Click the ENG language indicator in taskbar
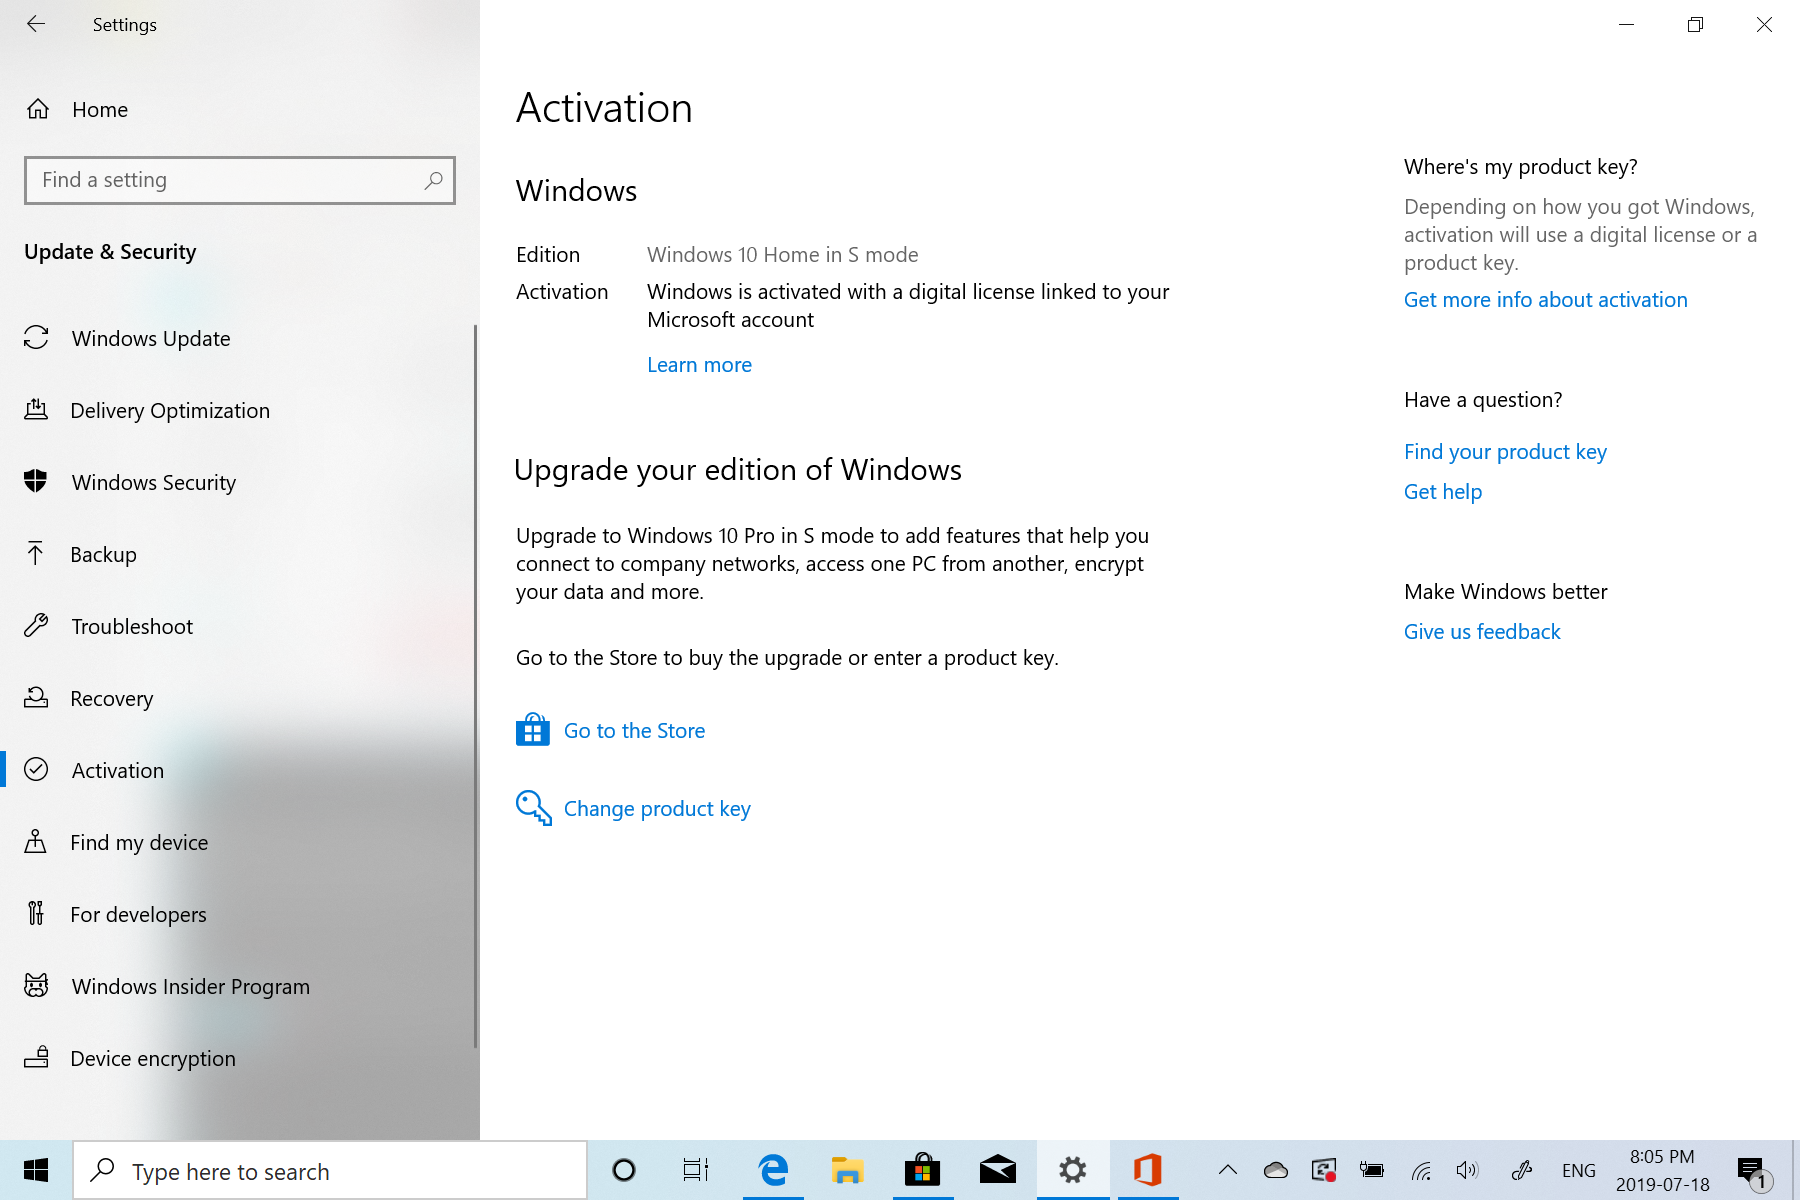1800x1200 pixels. point(1578,1170)
